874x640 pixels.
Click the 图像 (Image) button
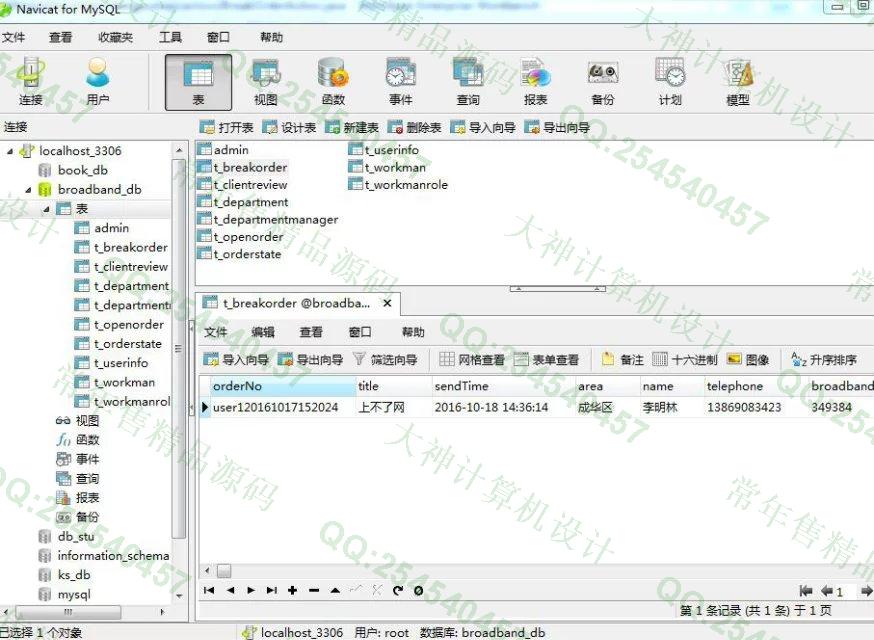[x=748, y=360]
